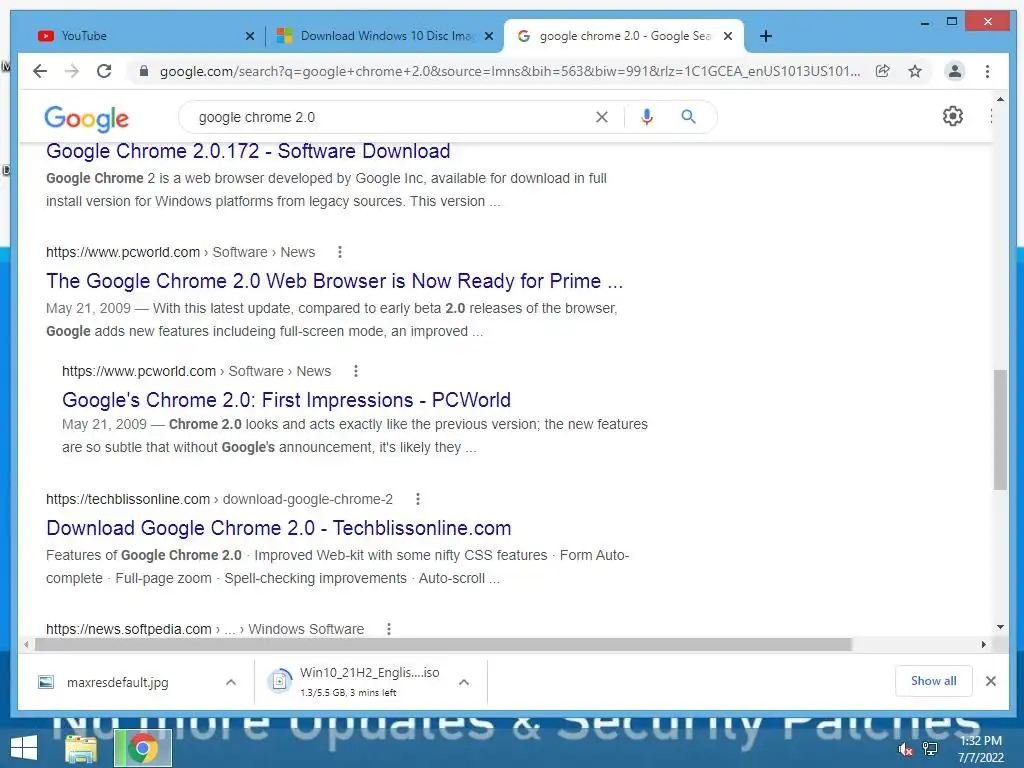
Task: Click the https://www.pcworld.com breadcrumb of first result
Action: tap(123, 252)
